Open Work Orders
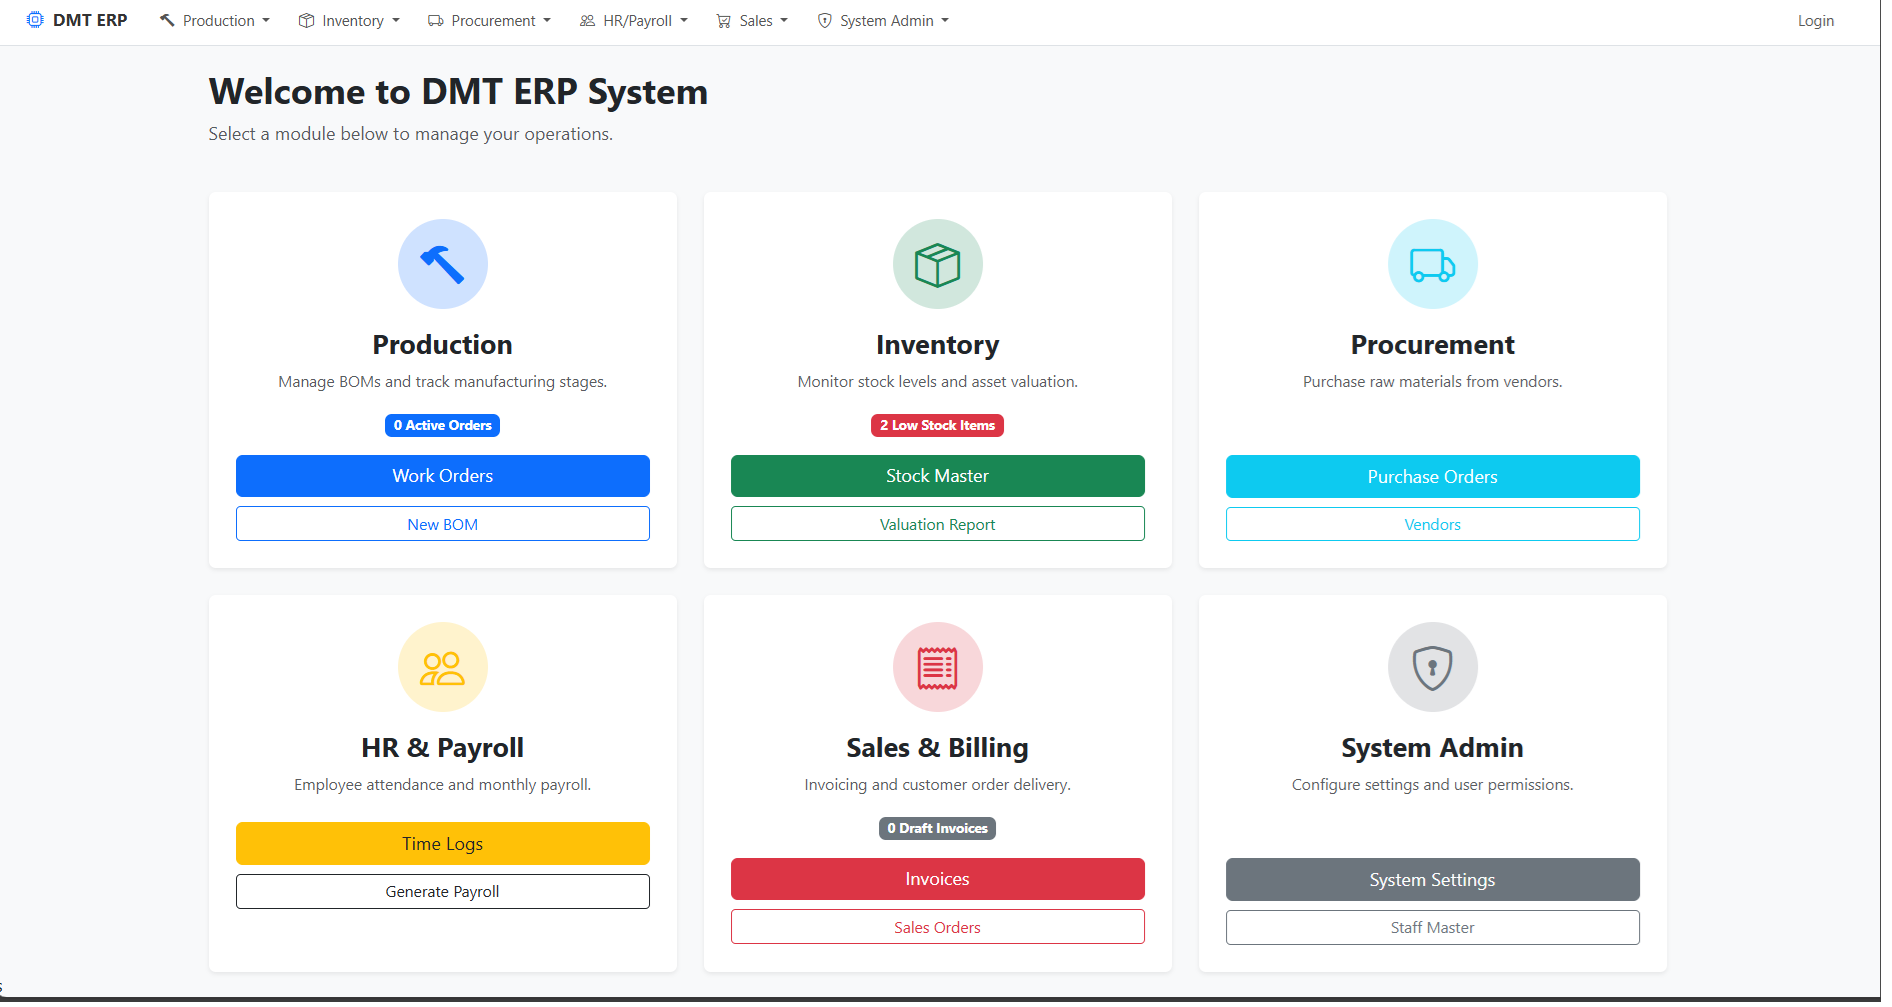This screenshot has width=1892, height=1007. point(442,476)
